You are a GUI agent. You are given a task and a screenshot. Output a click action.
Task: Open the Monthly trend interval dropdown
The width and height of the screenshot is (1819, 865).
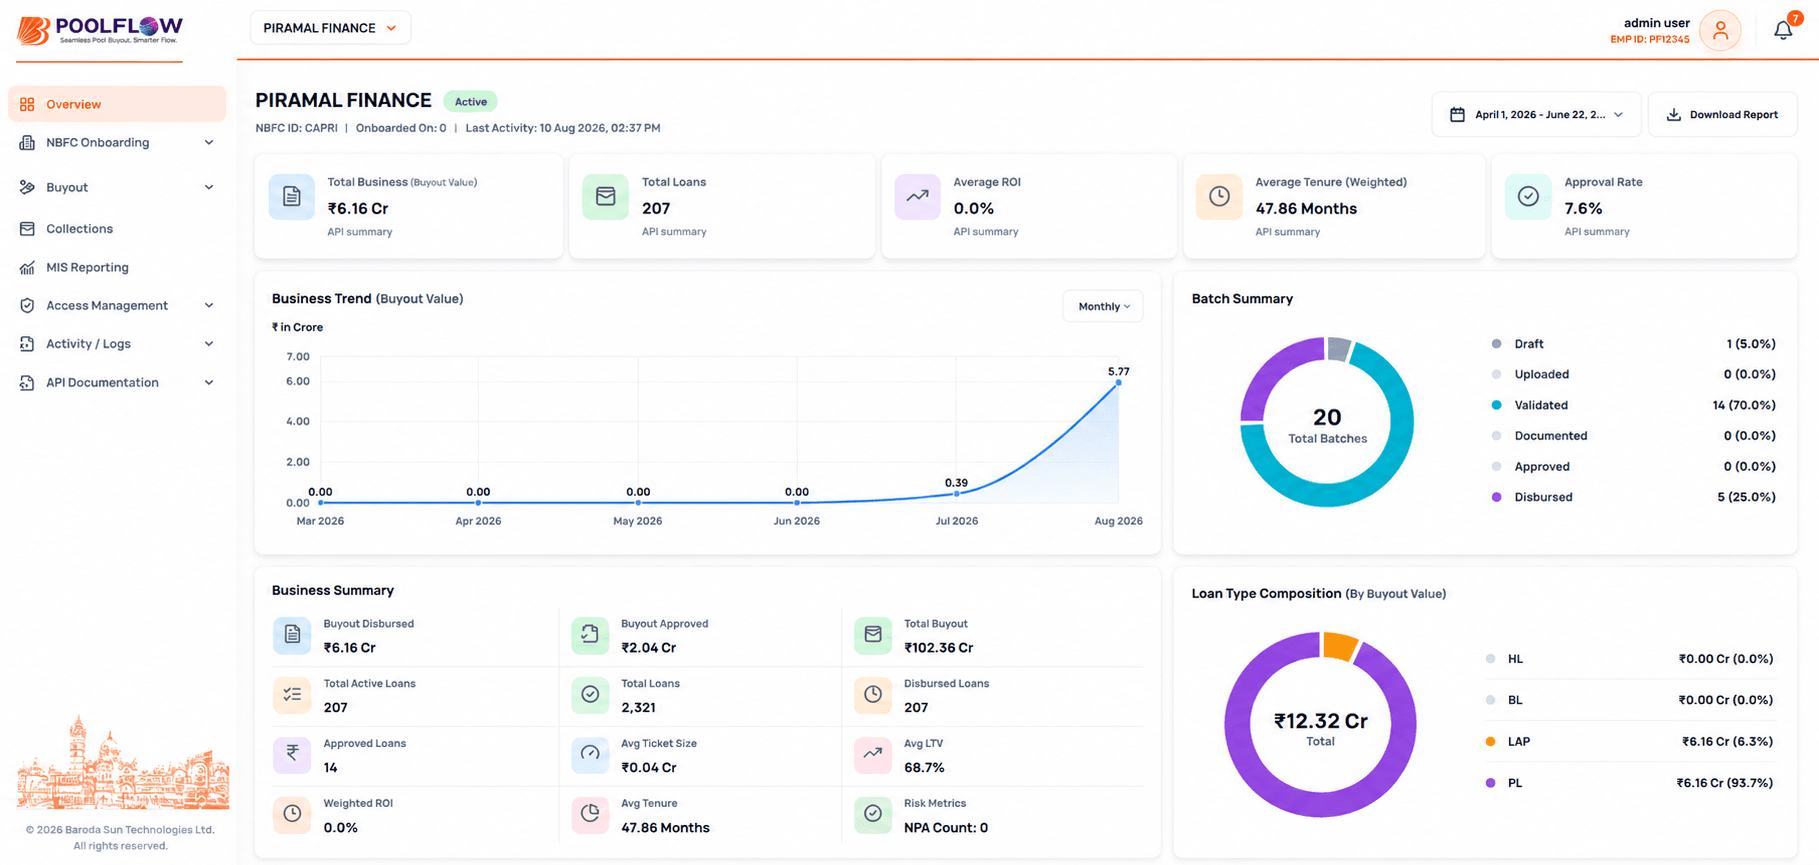click(x=1103, y=307)
